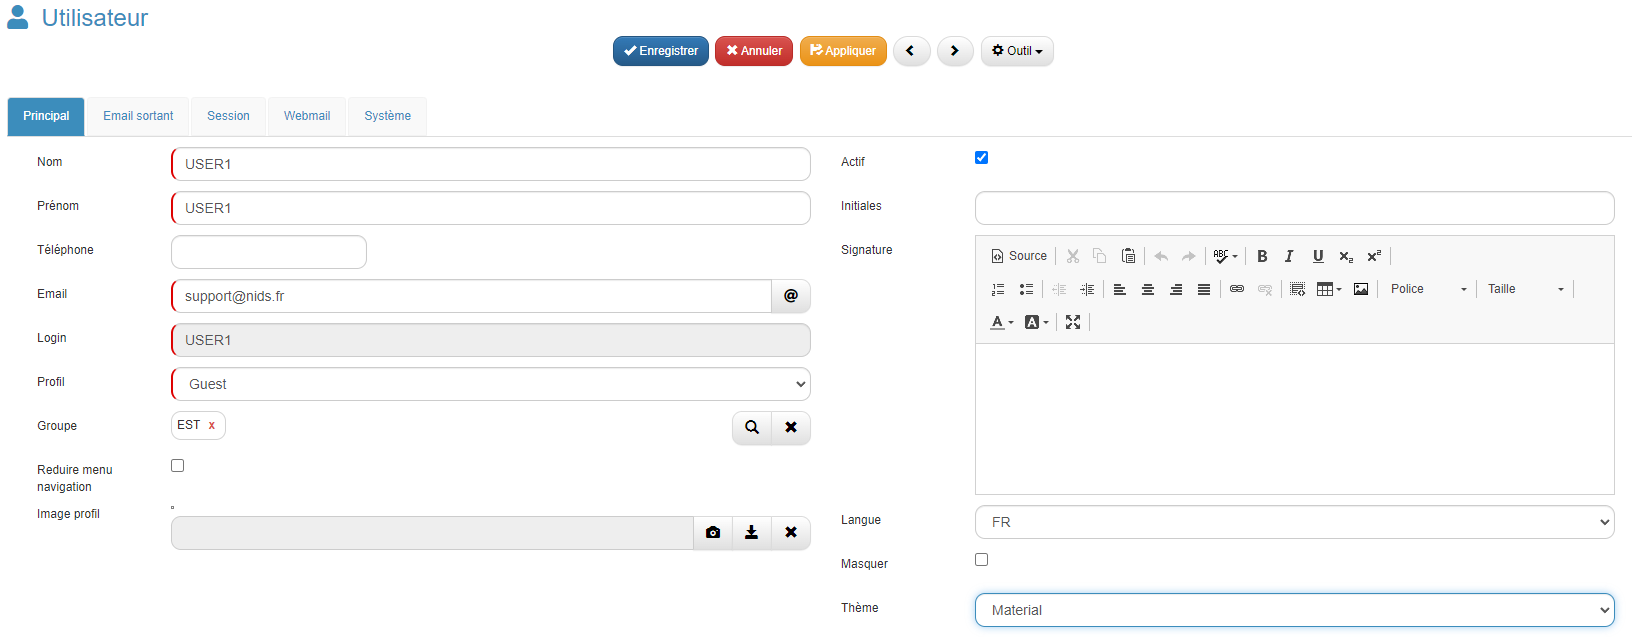Screen dimensions: 1632x637
Task: Open the text color picker
Action: 1002,322
